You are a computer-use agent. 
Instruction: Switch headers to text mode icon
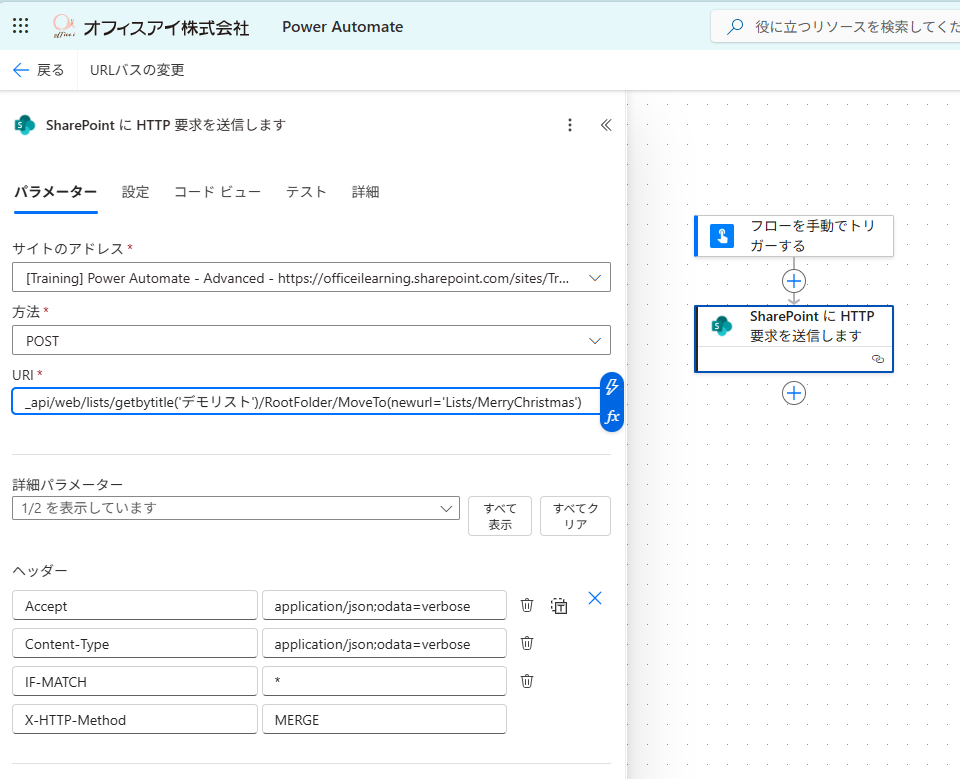pos(559,605)
